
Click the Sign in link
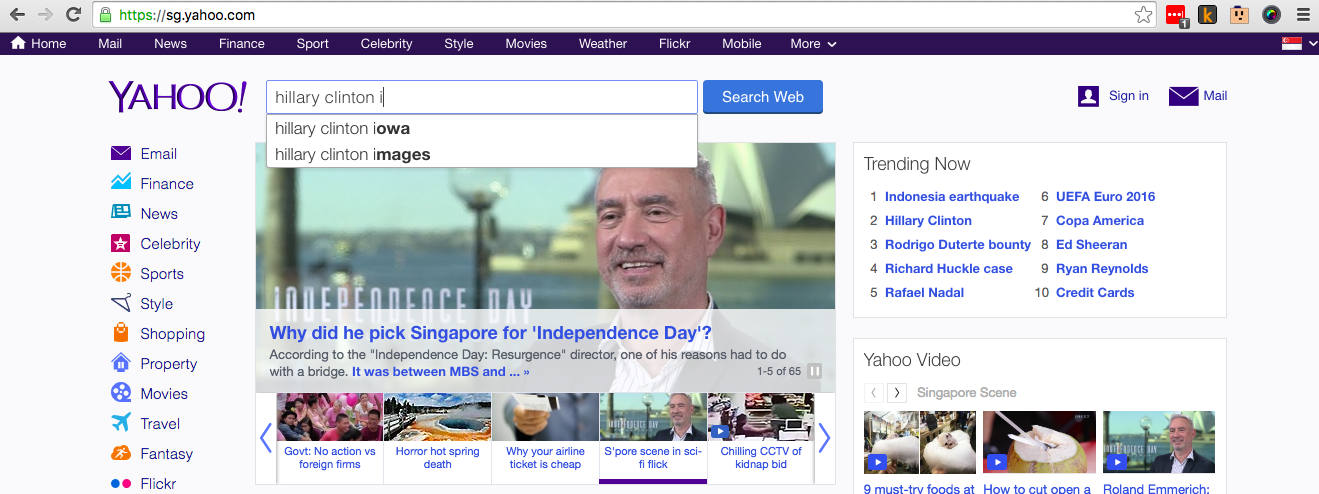tap(1129, 96)
